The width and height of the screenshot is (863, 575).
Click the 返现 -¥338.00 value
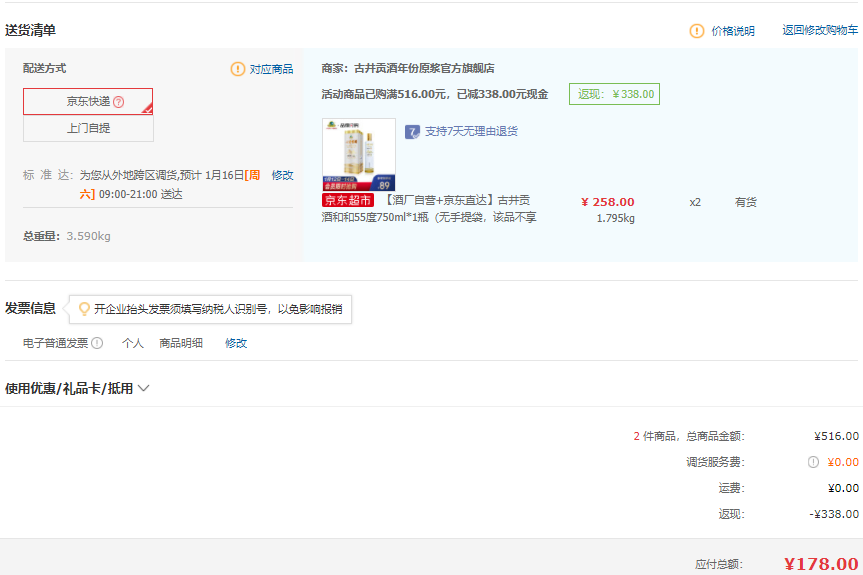tap(834, 514)
